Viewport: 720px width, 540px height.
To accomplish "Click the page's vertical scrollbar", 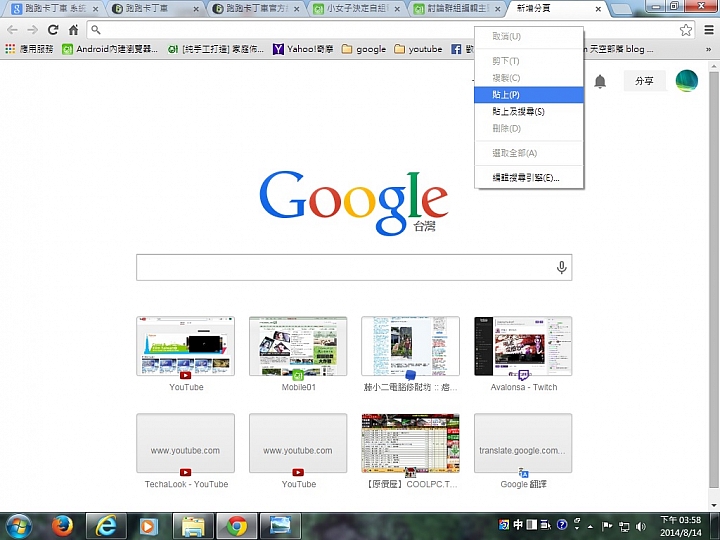I will pyautogui.click(x=714, y=280).
